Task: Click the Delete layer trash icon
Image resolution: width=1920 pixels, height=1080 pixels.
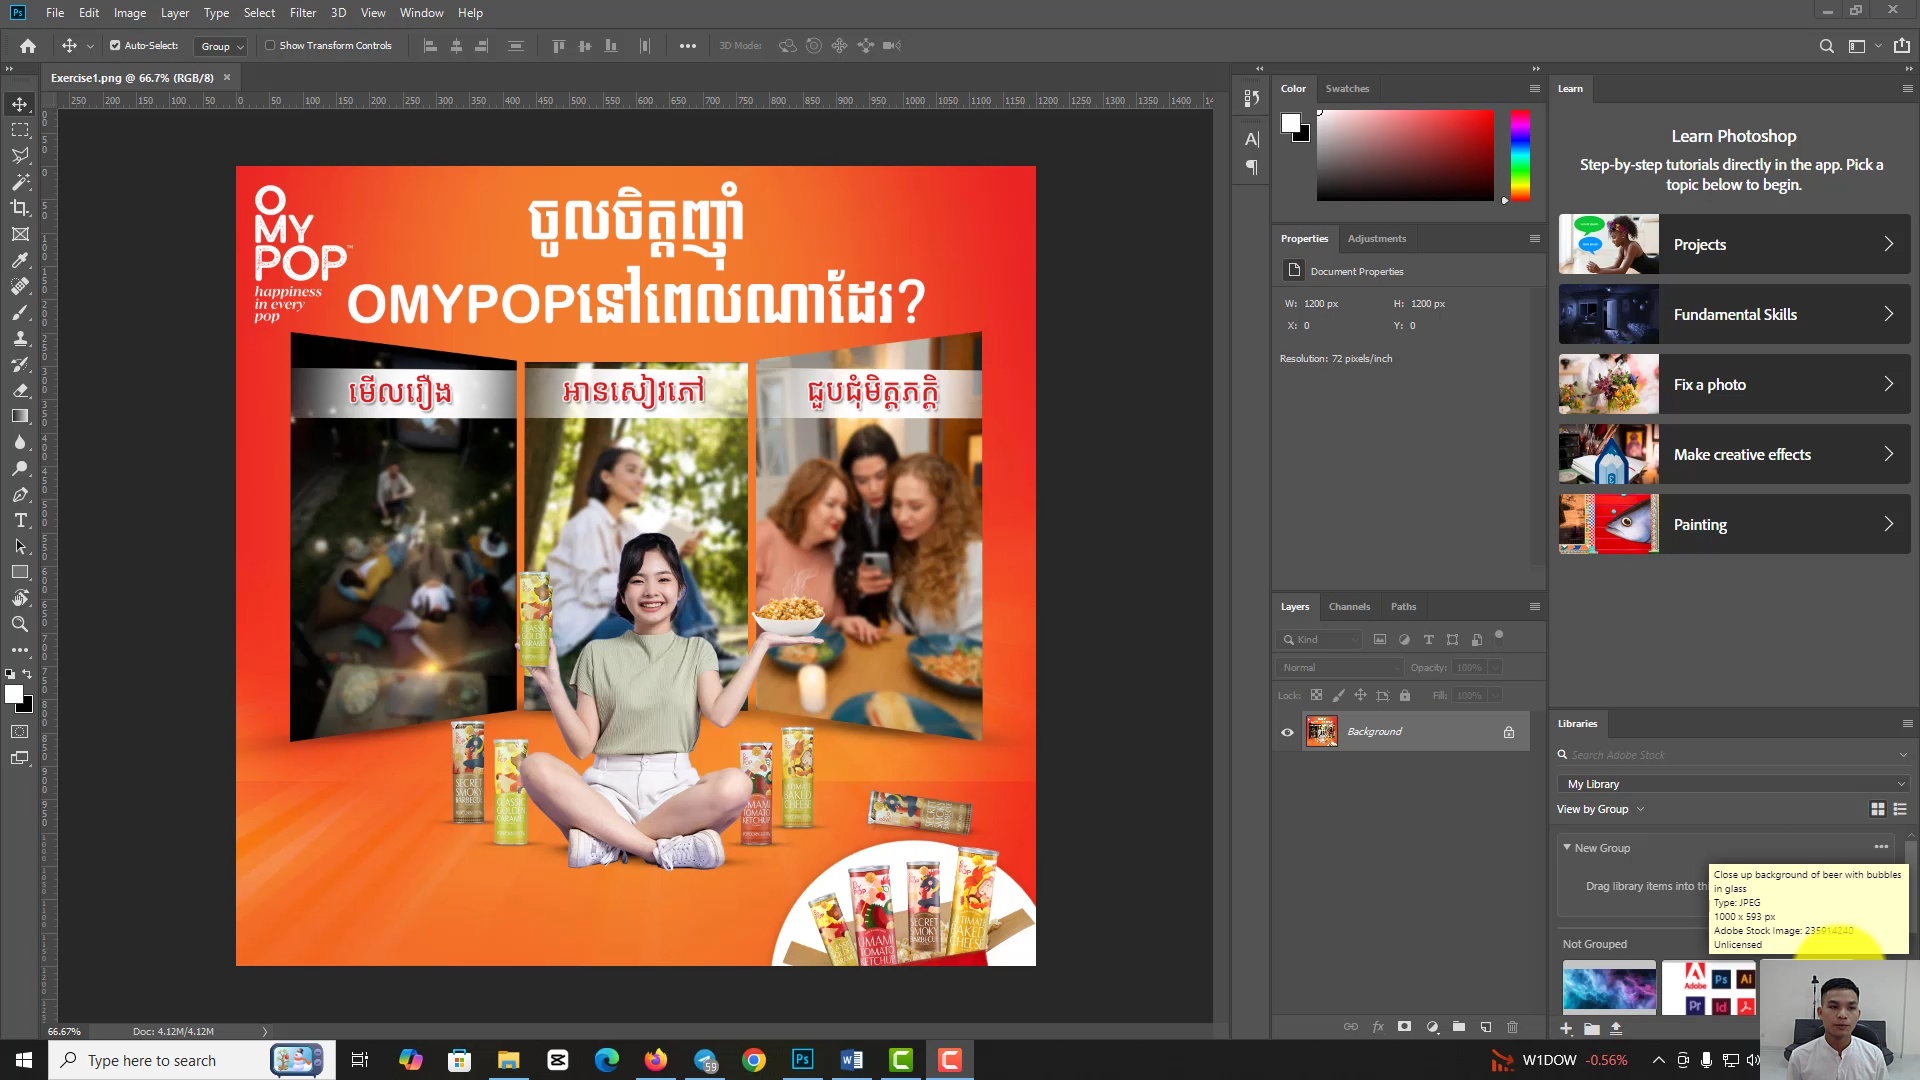Action: click(x=1512, y=1027)
